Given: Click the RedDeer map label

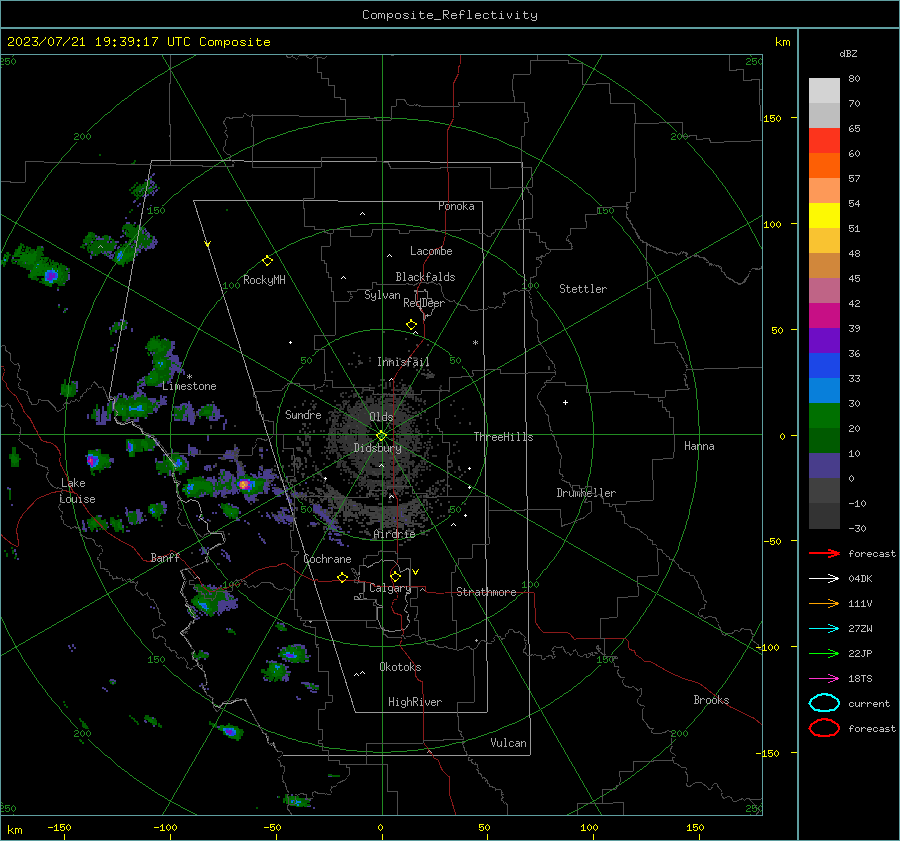Looking at the screenshot, I should click(x=424, y=303).
